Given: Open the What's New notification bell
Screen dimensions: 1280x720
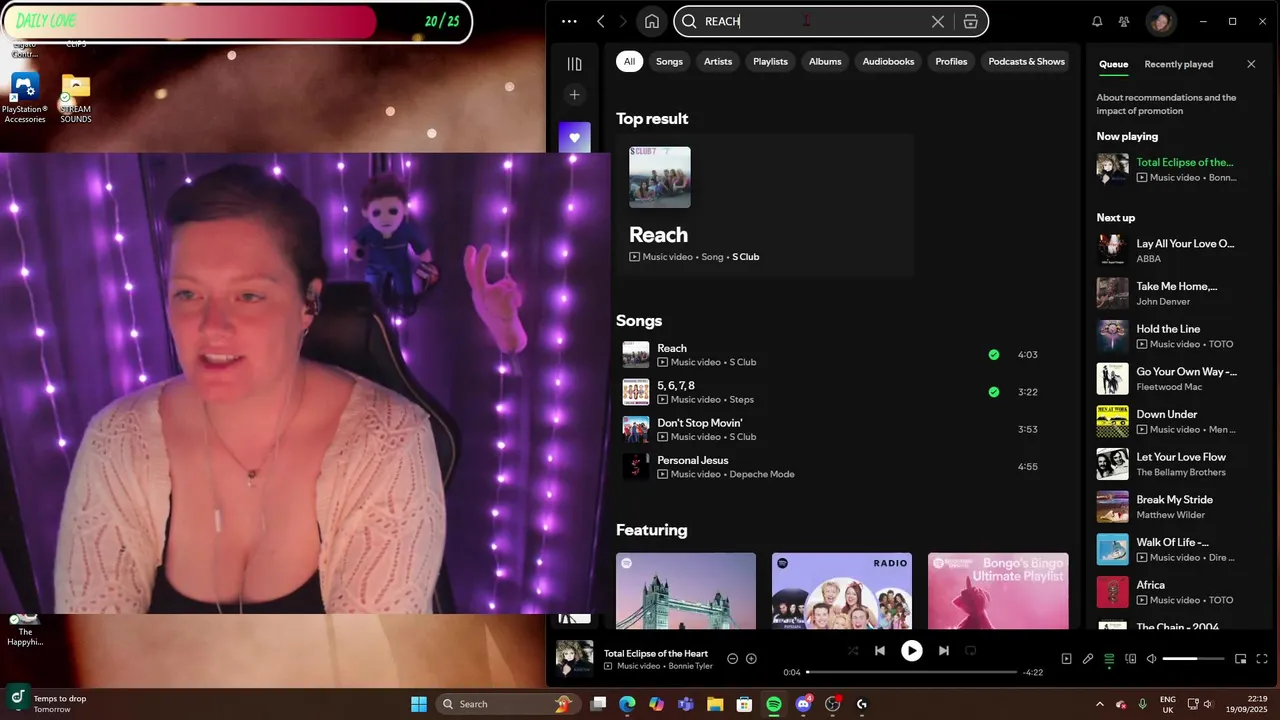Looking at the screenshot, I should tap(1097, 21).
